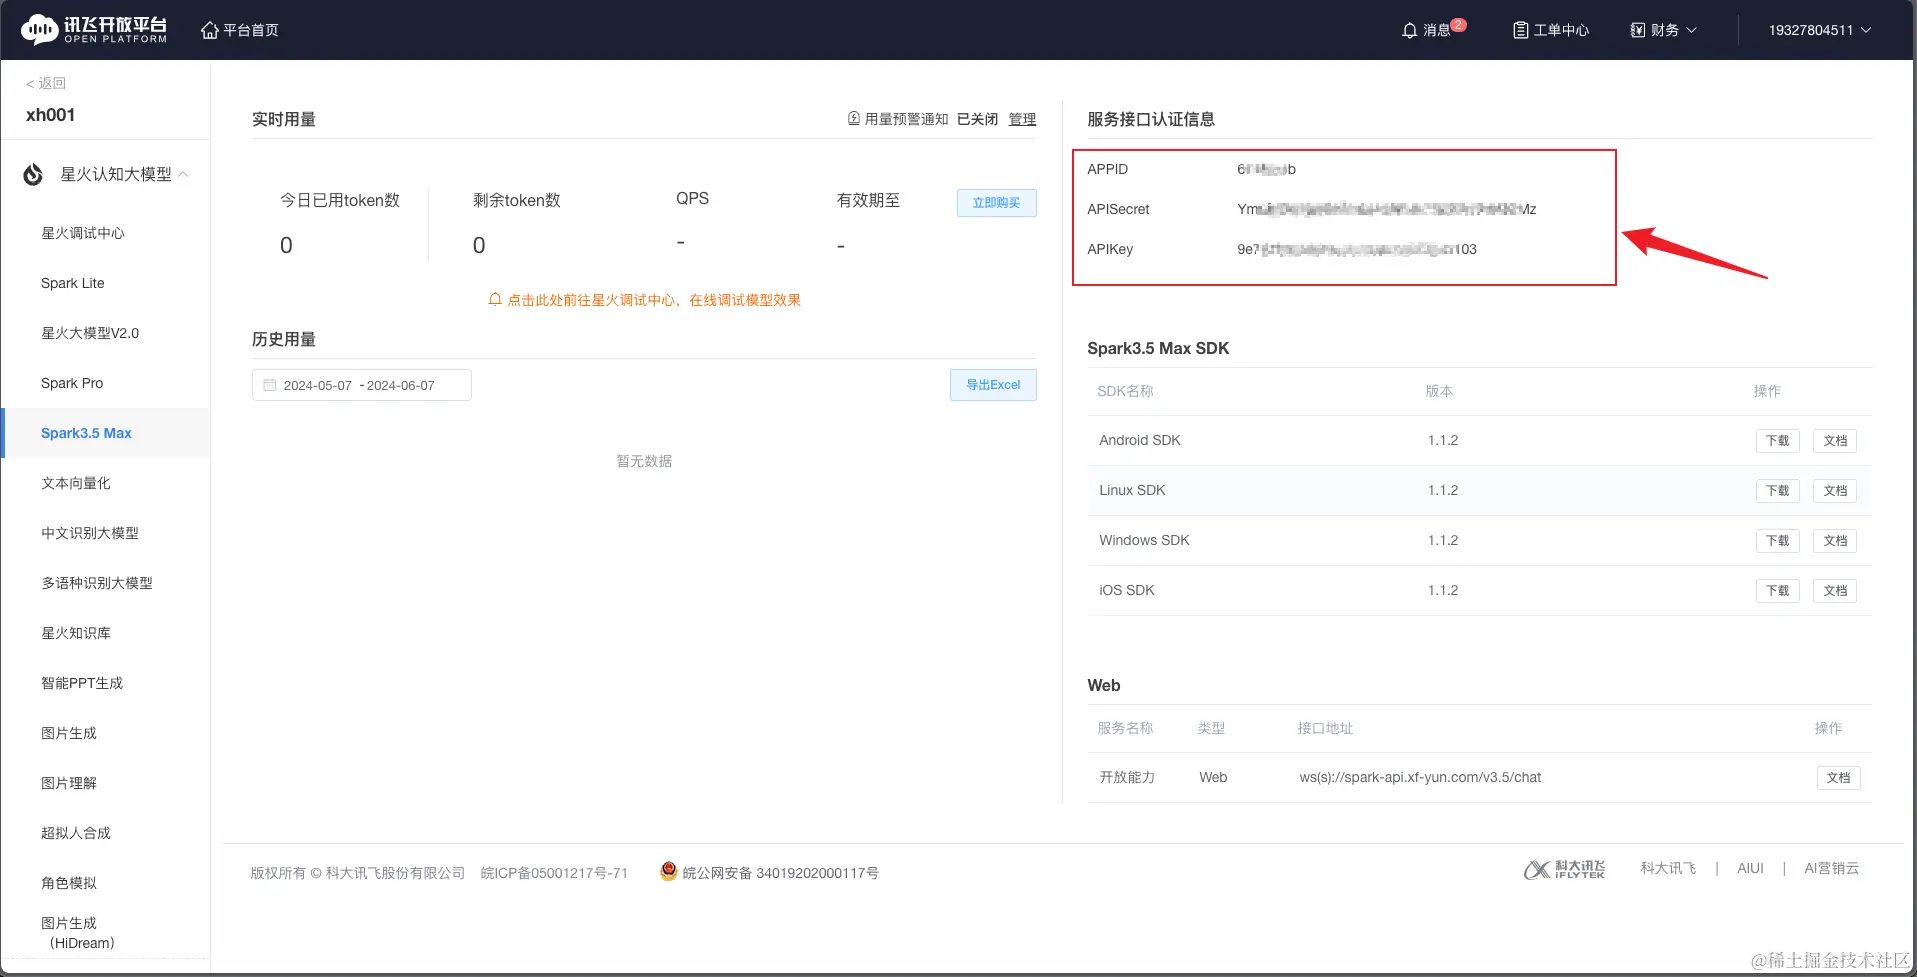Open 超拟人合成 in sidebar
This screenshot has width=1917, height=977.
pyautogui.click(x=76, y=833)
